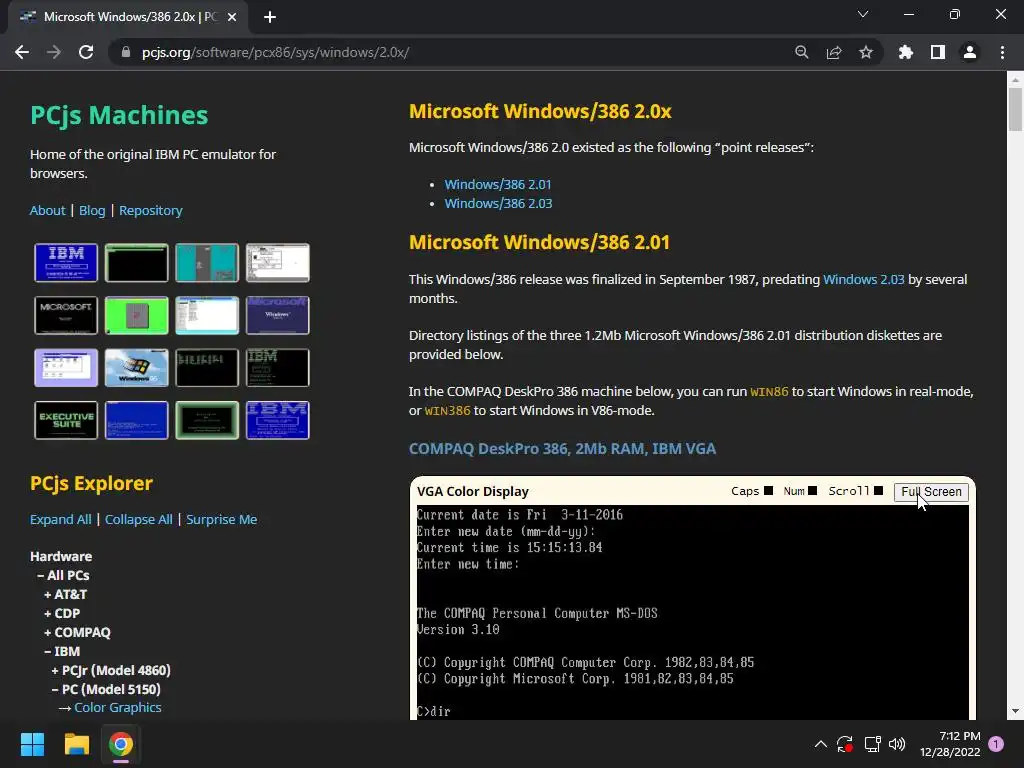This screenshot has width=1024, height=768.
Task: Open the teal and gray thumbnail
Action: [207, 263]
